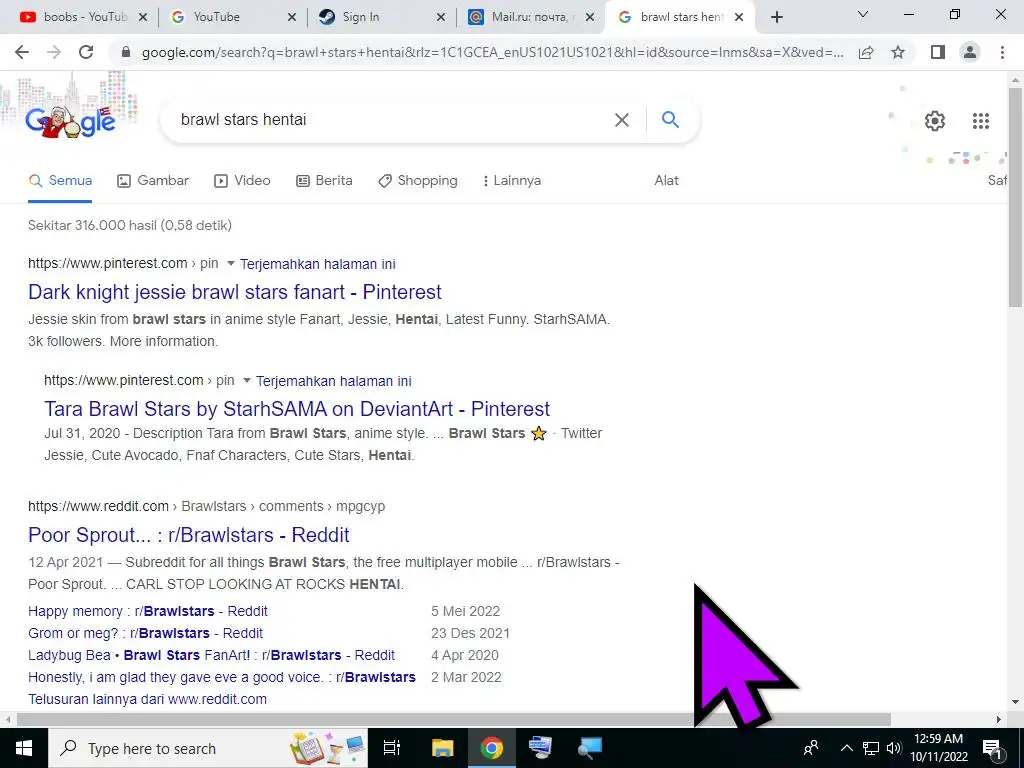Screen dimensions: 1024x768
Task: Expand the first pinterest.com result dropdown arrow
Action: pyautogui.click(x=230, y=264)
